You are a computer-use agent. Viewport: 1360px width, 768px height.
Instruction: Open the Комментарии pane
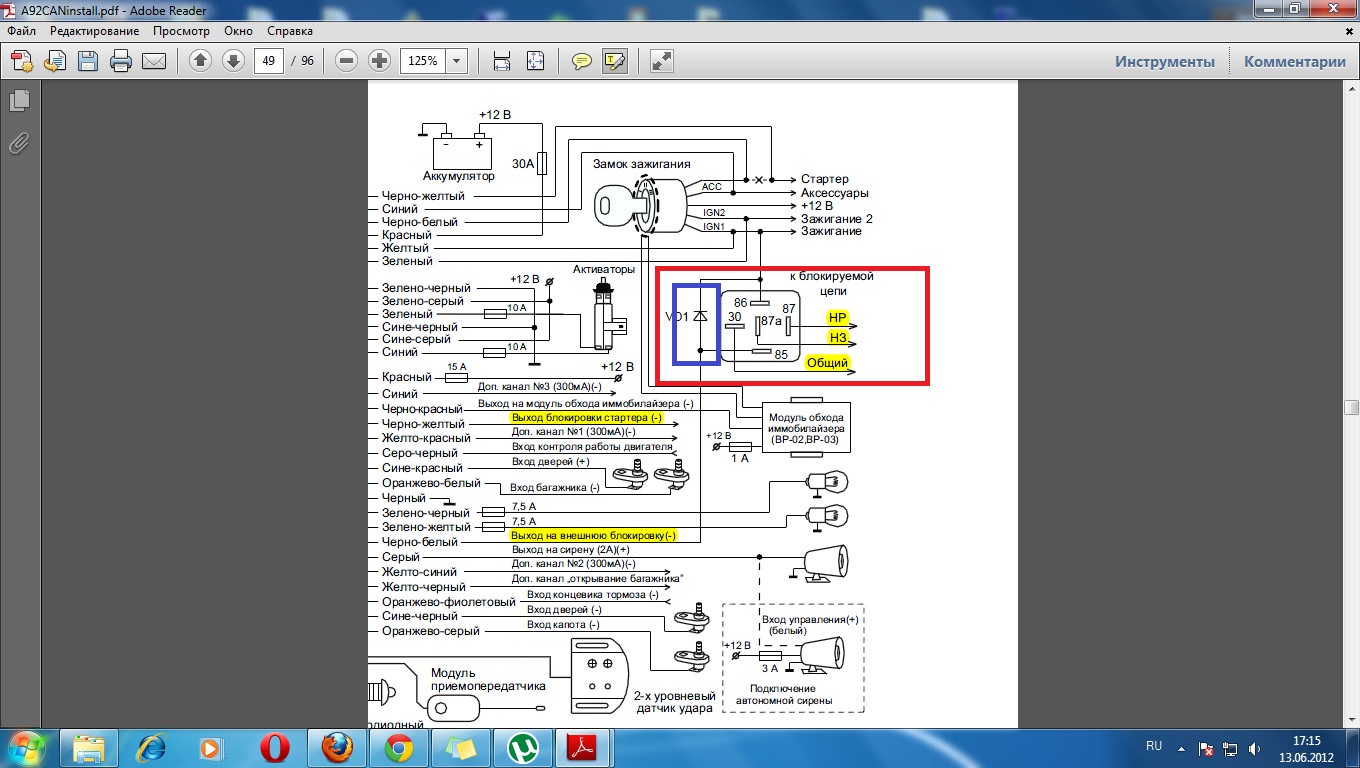tap(1294, 61)
